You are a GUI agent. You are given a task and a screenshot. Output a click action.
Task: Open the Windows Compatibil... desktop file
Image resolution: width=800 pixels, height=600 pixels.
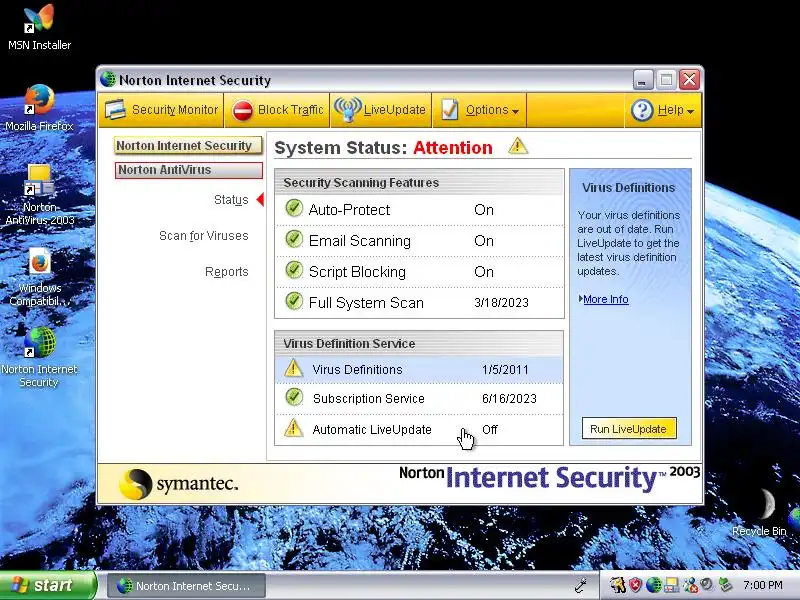click(39, 277)
